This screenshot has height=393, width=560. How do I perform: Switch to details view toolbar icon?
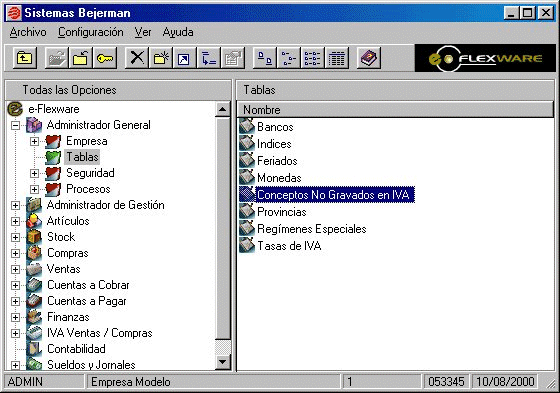click(337, 58)
